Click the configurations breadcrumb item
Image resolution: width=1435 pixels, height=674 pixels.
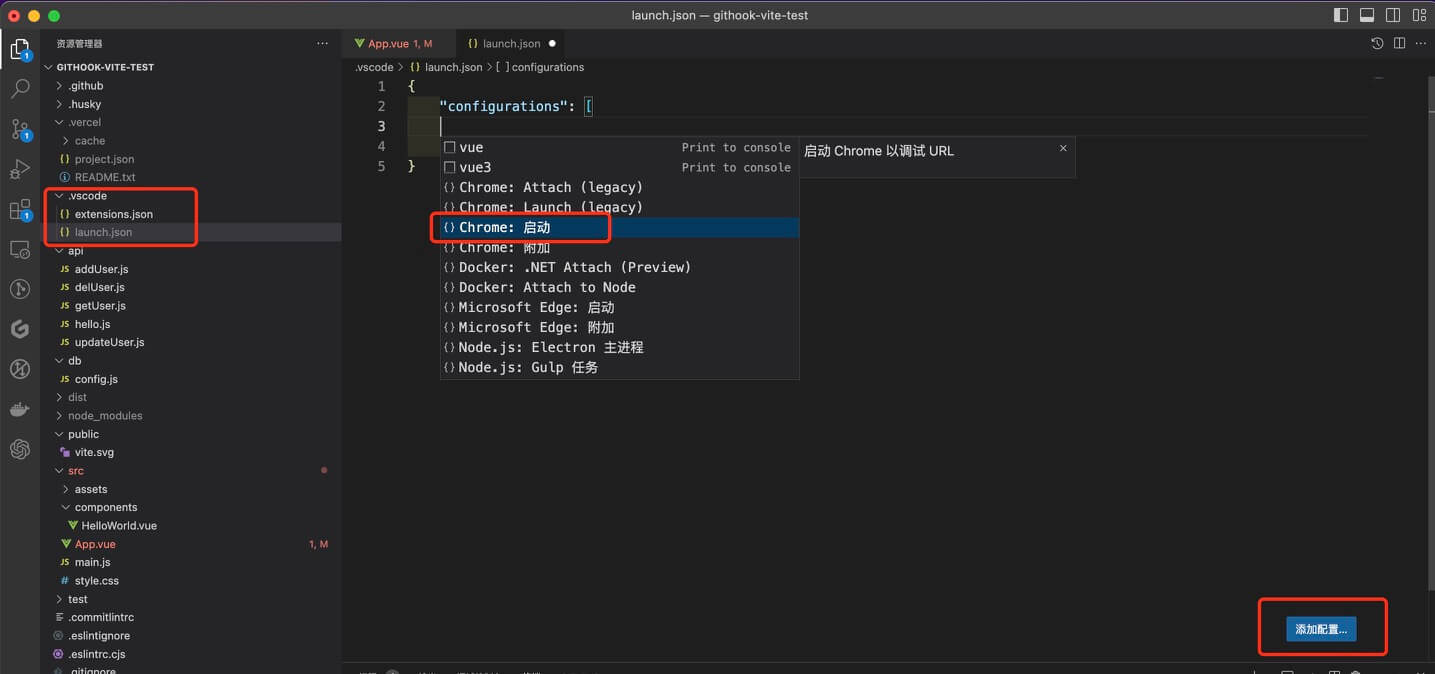tap(547, 67)
